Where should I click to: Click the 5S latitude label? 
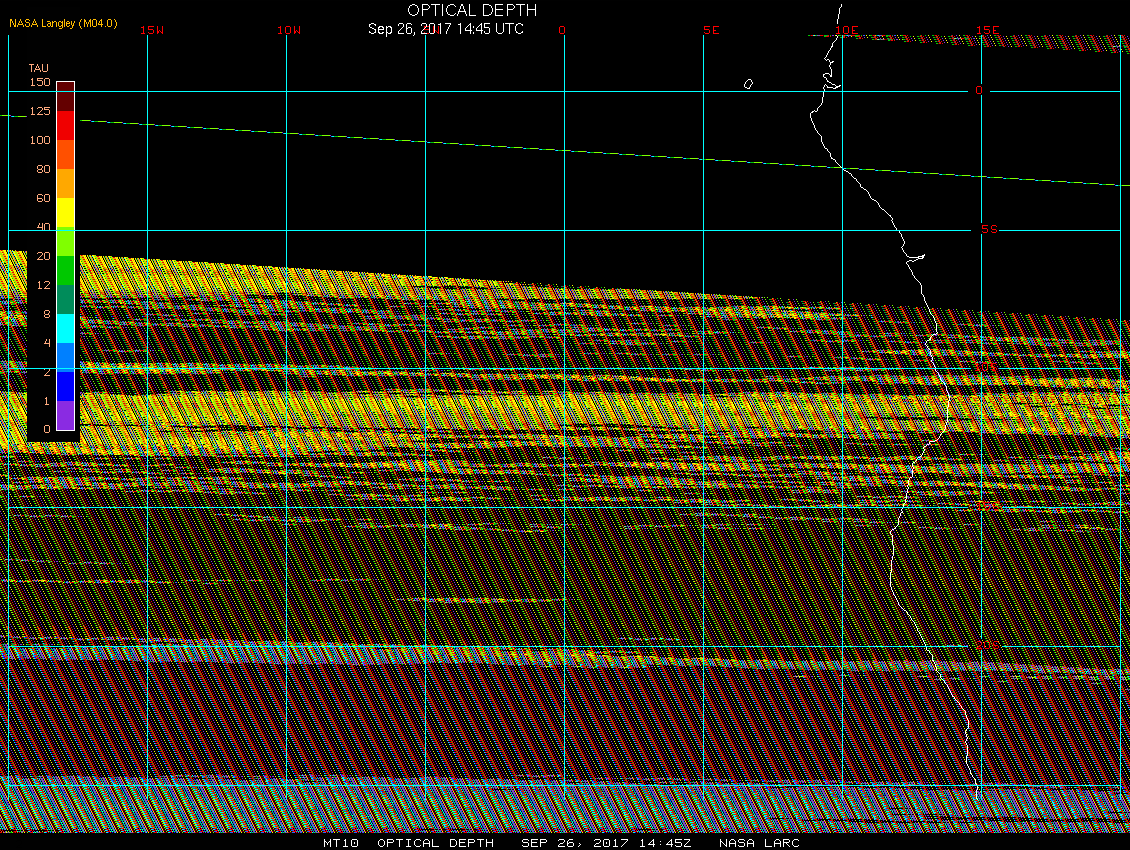click(988, 230)
